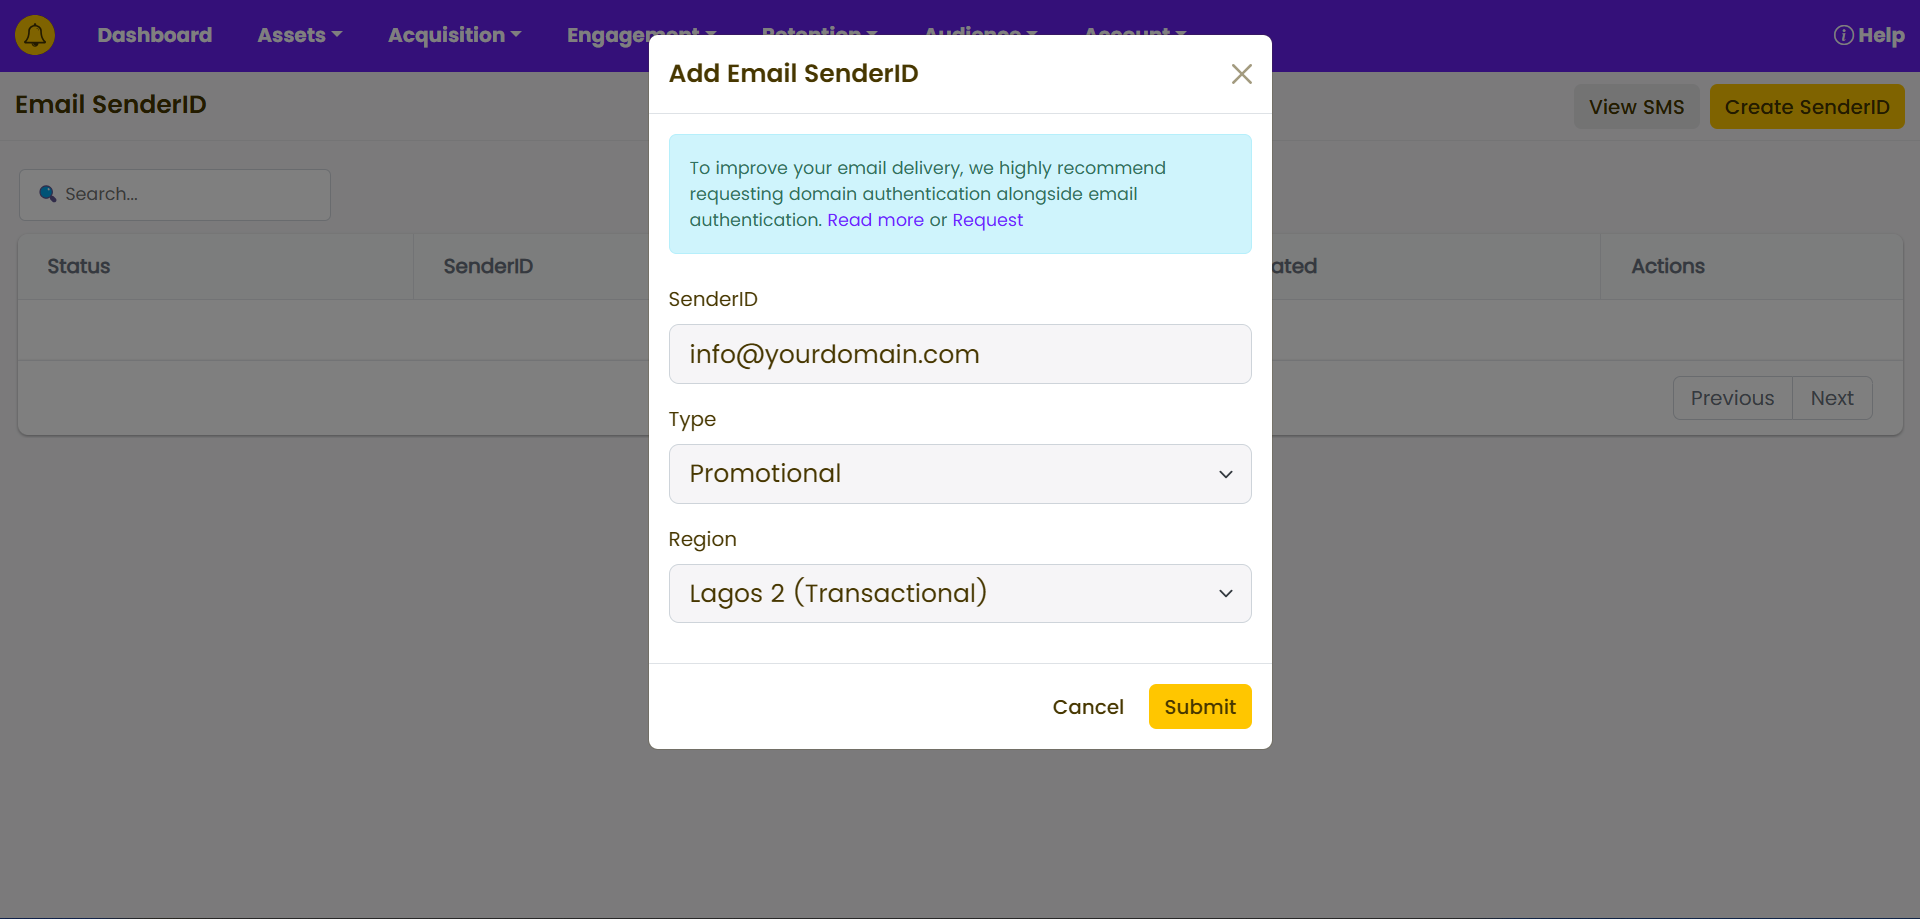This screenshot has height=919, width=1920.
Task: Click the View SMS button
Action: coord(1636,107)
